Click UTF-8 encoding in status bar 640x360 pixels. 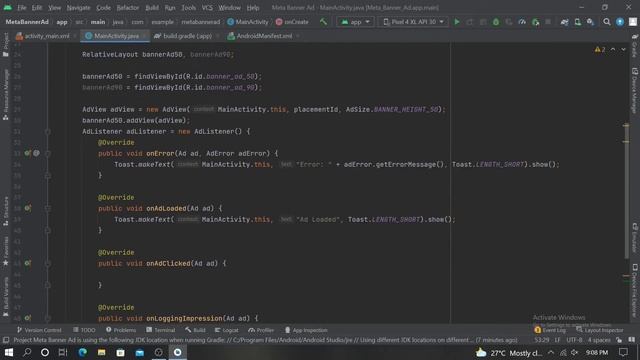574,340
